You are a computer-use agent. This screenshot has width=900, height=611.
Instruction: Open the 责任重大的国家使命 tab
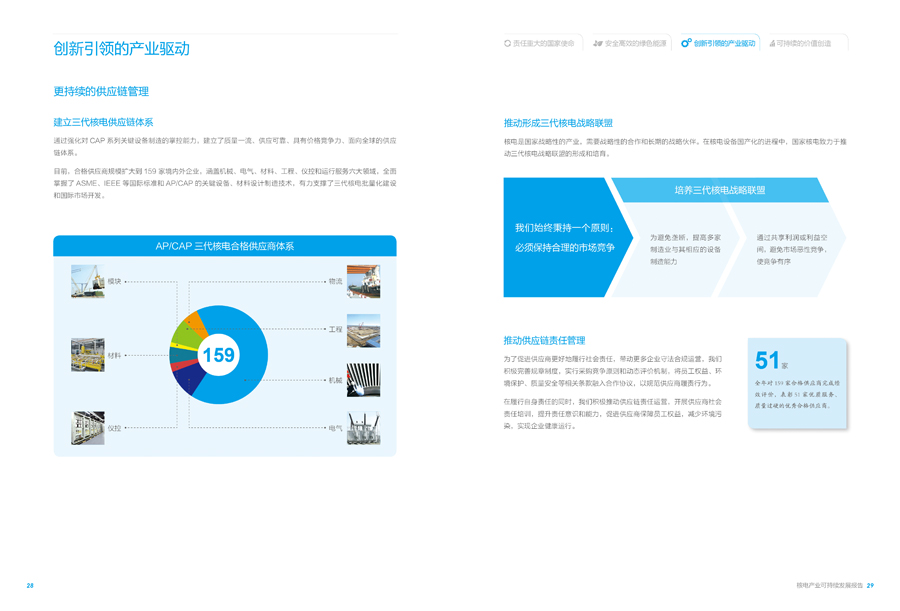tap(543, 43)
